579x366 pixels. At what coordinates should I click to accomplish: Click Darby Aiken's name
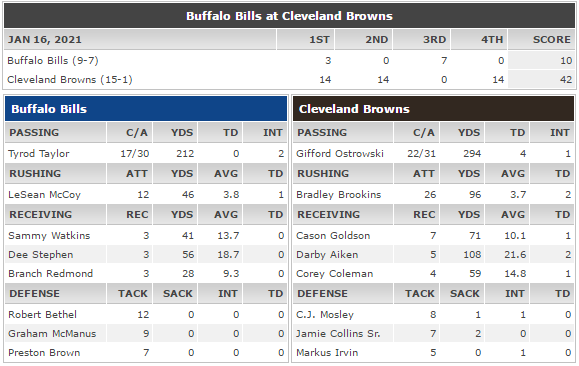click(327, 255)
